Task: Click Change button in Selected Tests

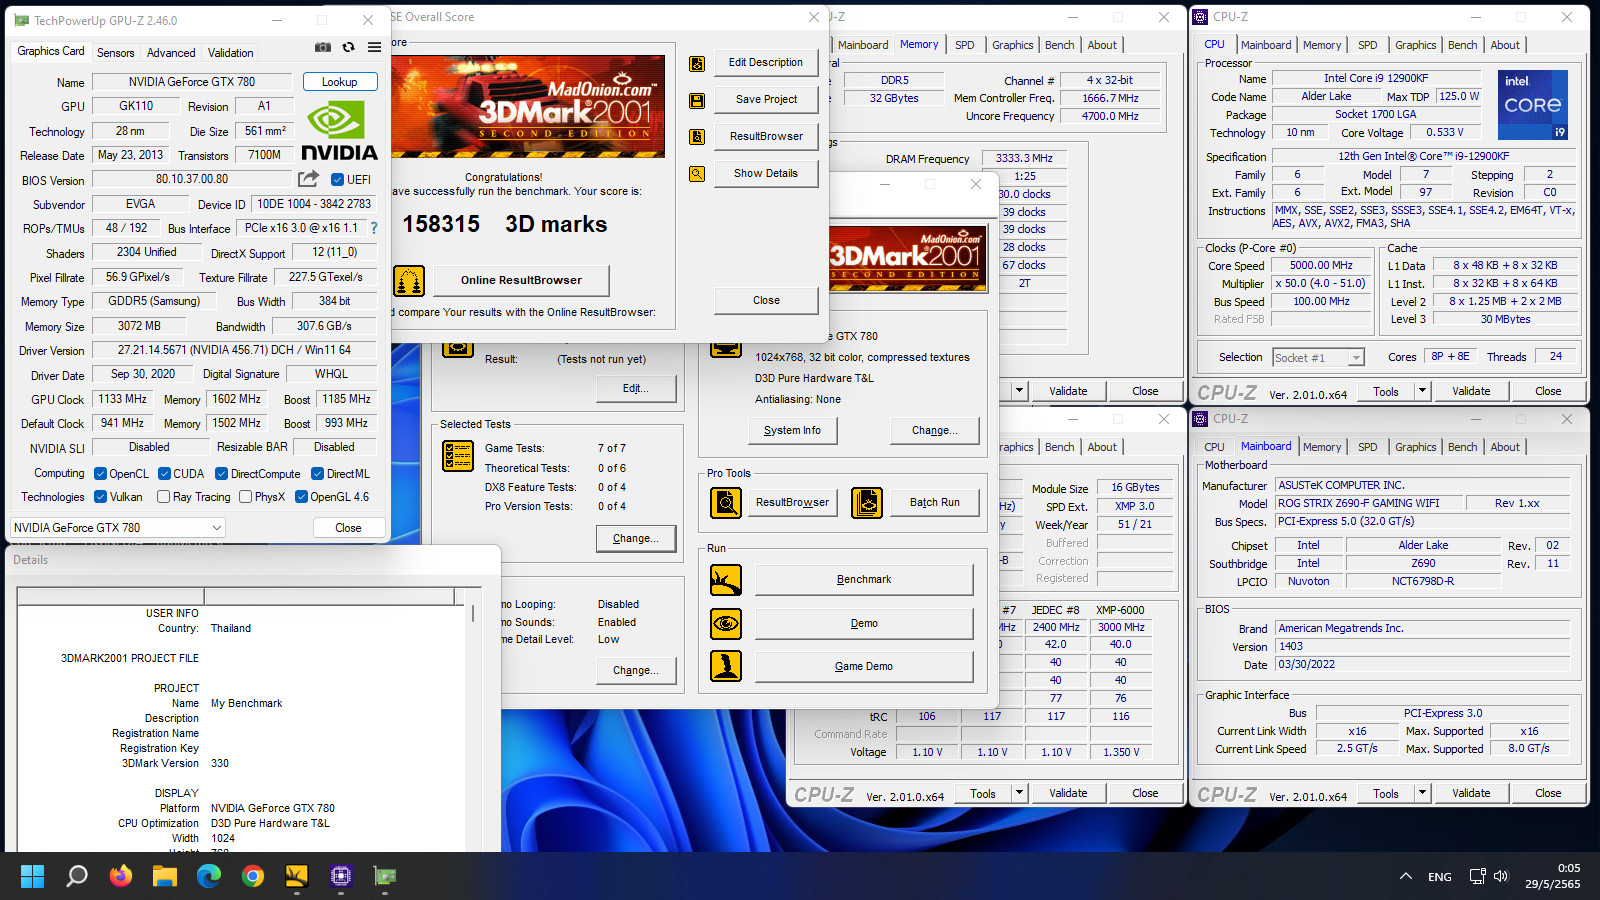Action: tap(635, 538)
